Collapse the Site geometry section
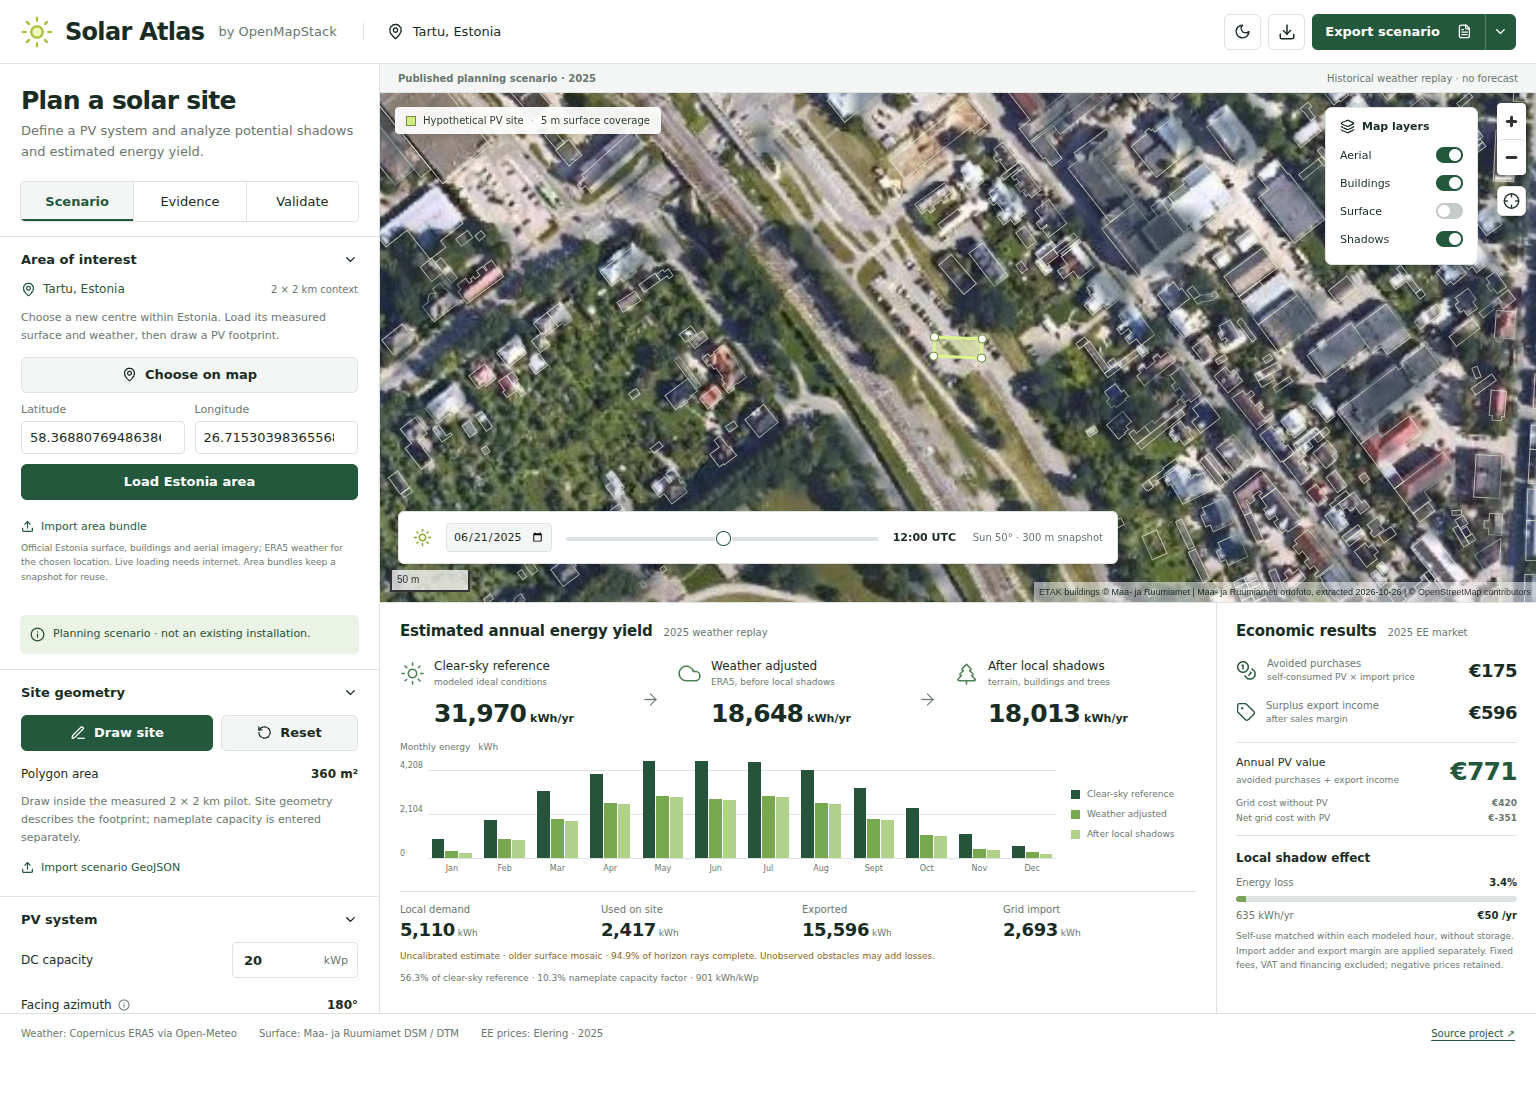The image size is (1536, 1100). tap(350, 693)
